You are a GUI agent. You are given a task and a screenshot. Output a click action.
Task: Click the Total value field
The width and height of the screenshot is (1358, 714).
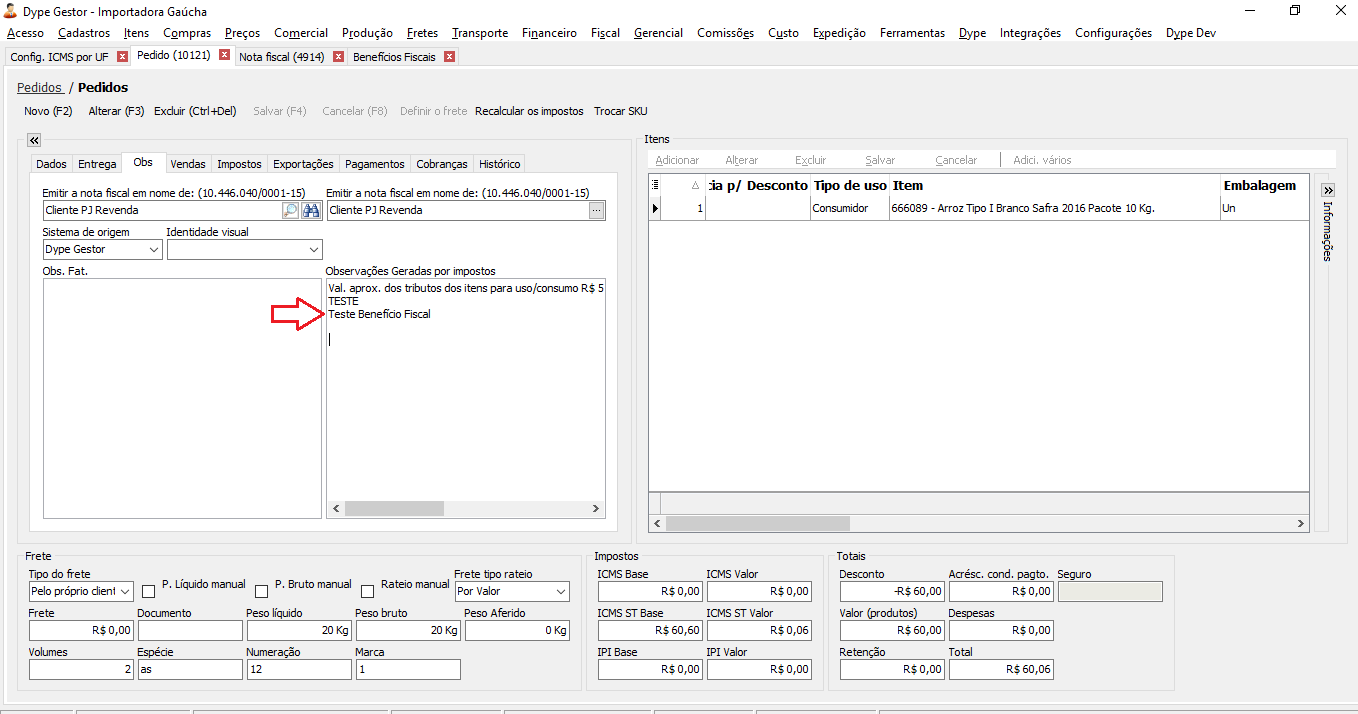tap(1001, 670)
